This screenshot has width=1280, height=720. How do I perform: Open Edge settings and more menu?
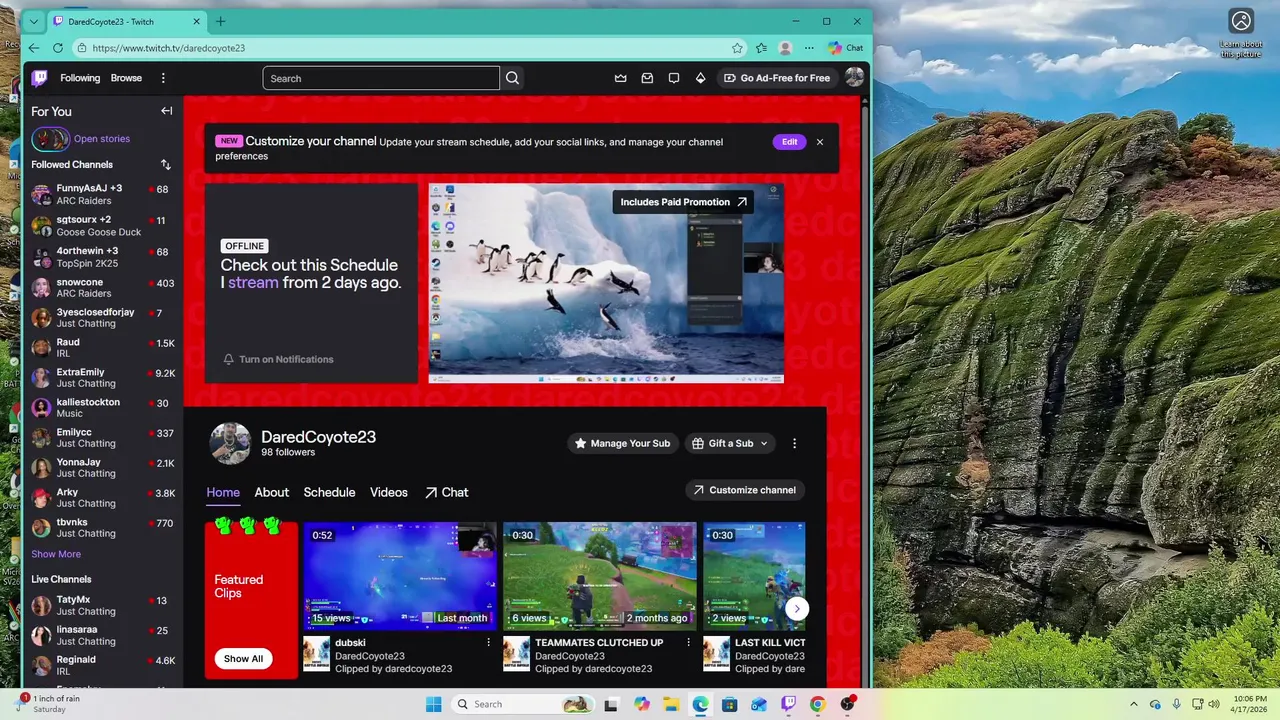[x=809, y=47]
